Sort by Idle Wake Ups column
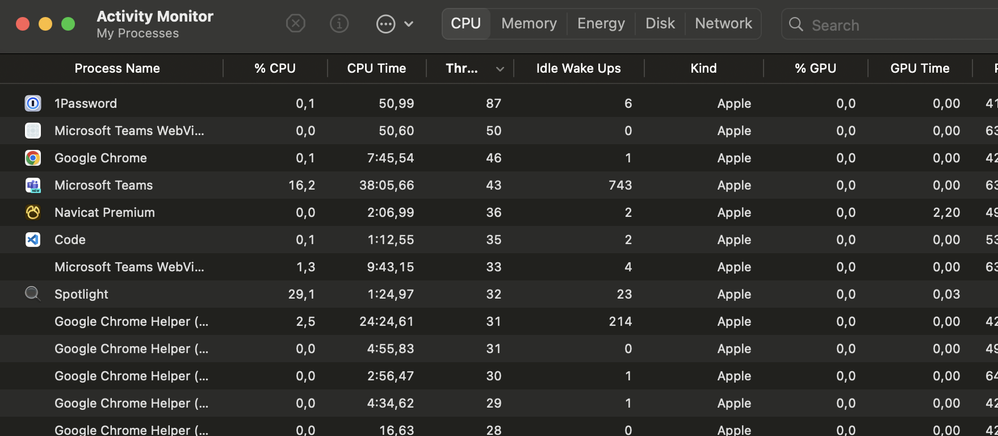The height and width of the screenshot is (436, 998). pyautogui.click(x=579, y=68)
